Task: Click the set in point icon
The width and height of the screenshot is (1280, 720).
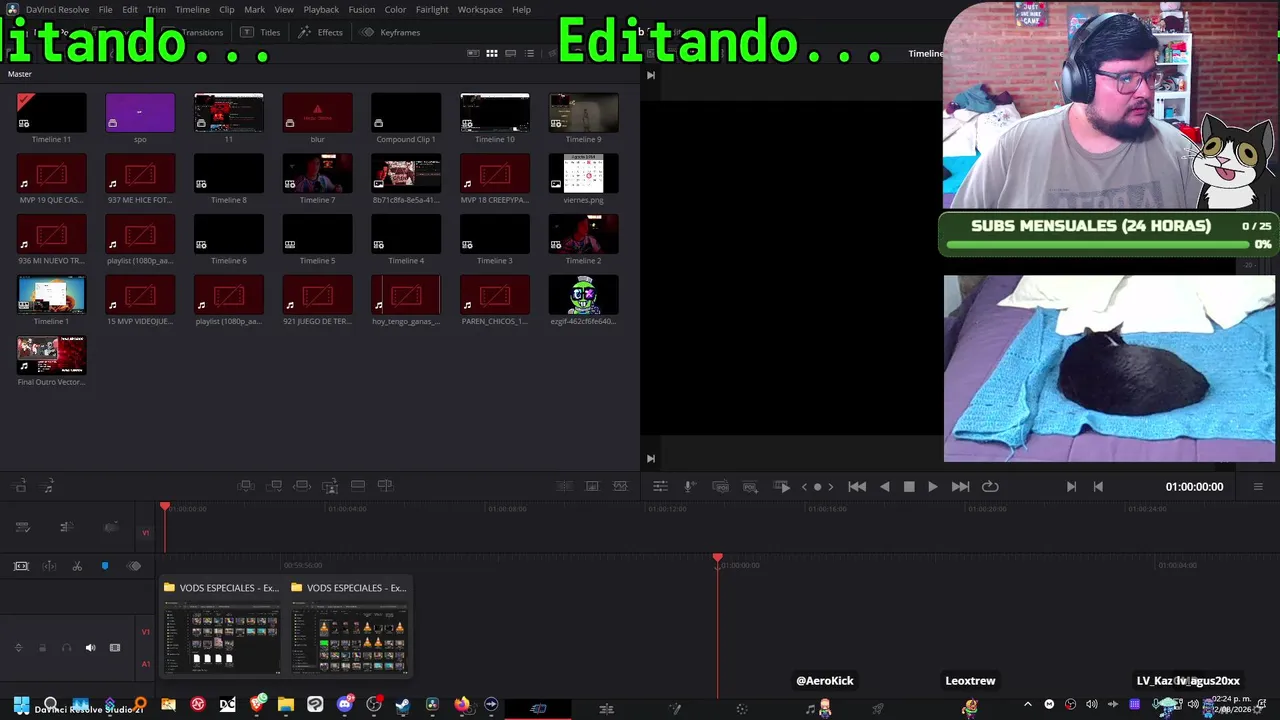Action: tap(1071, 487)
